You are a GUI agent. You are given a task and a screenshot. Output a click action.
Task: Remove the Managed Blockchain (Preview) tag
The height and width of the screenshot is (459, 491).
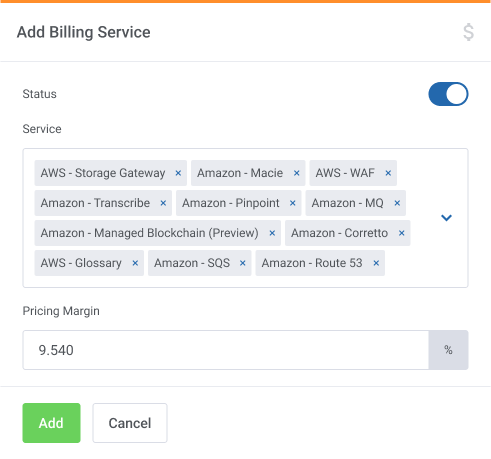(272, 233)
